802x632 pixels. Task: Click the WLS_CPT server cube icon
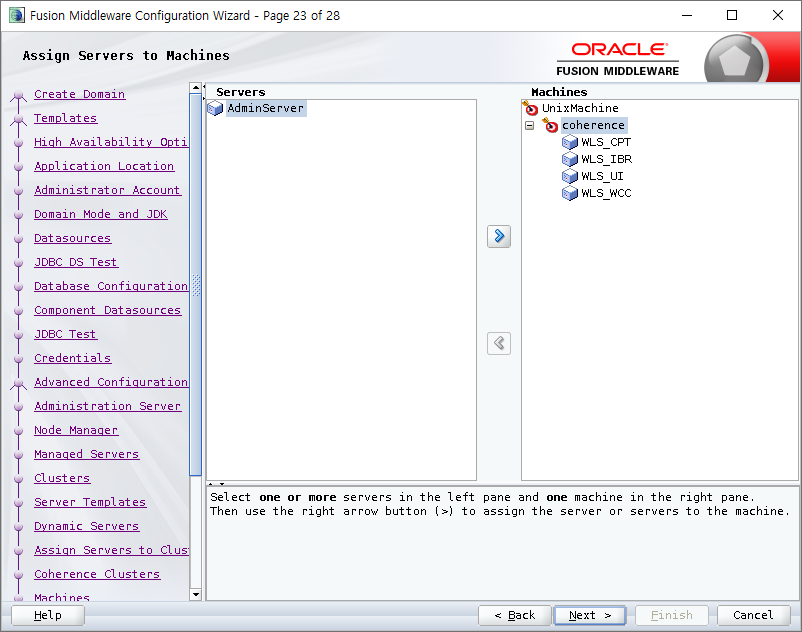point(570,142)
